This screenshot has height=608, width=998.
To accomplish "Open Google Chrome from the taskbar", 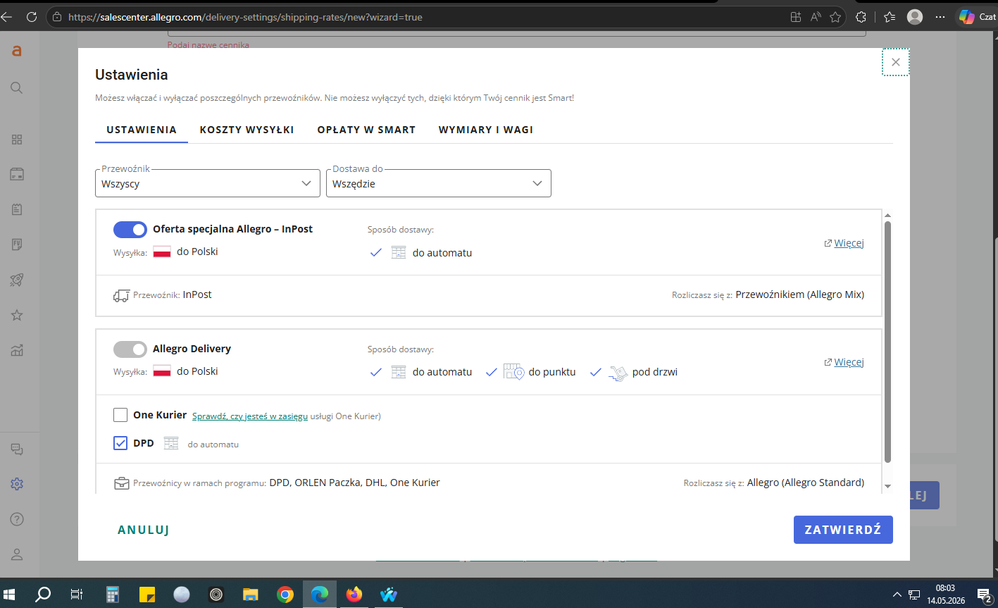I will pyautogui.click(x=285, y=595).
